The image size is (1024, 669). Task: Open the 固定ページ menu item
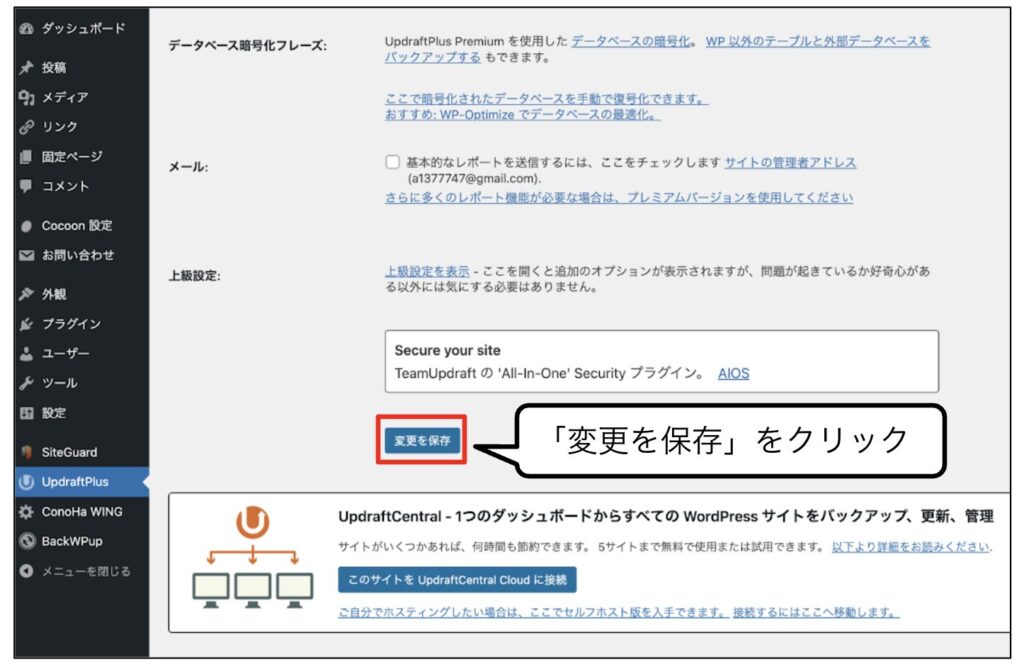82,157
